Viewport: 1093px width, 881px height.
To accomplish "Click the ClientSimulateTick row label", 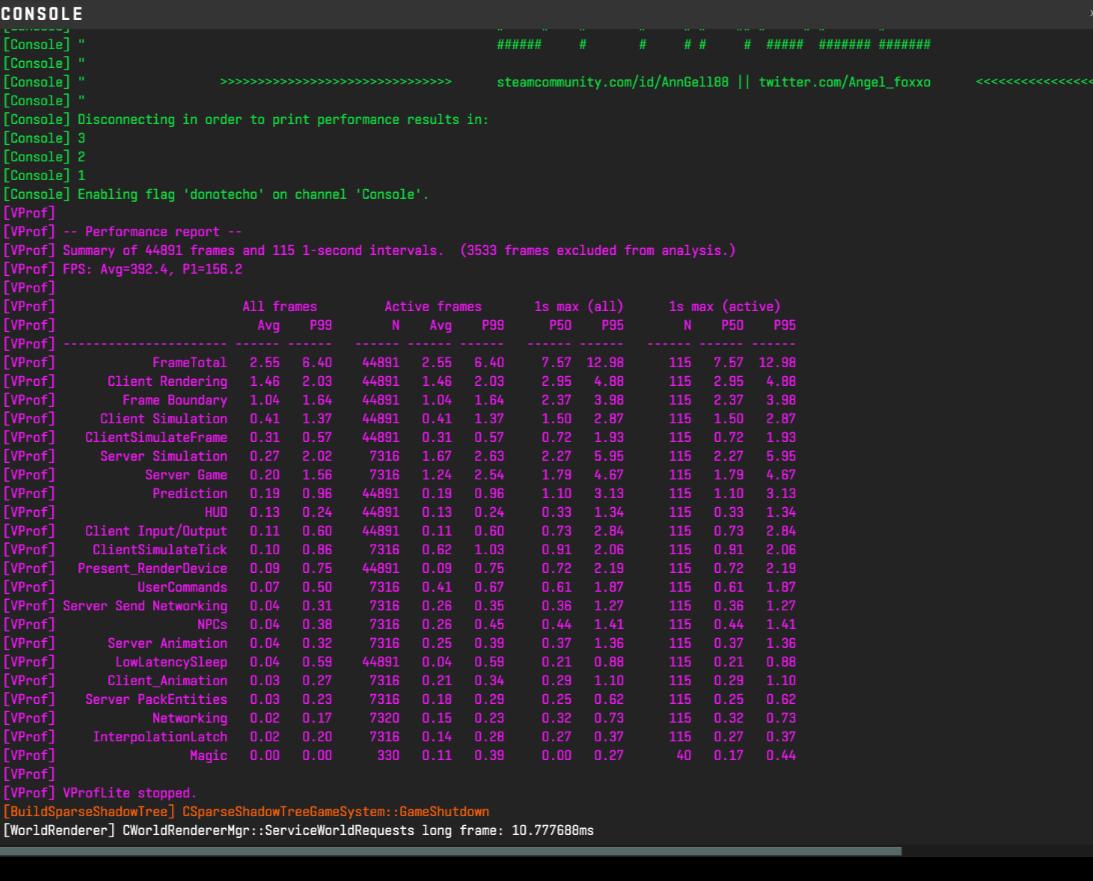I will coord(160,550).
